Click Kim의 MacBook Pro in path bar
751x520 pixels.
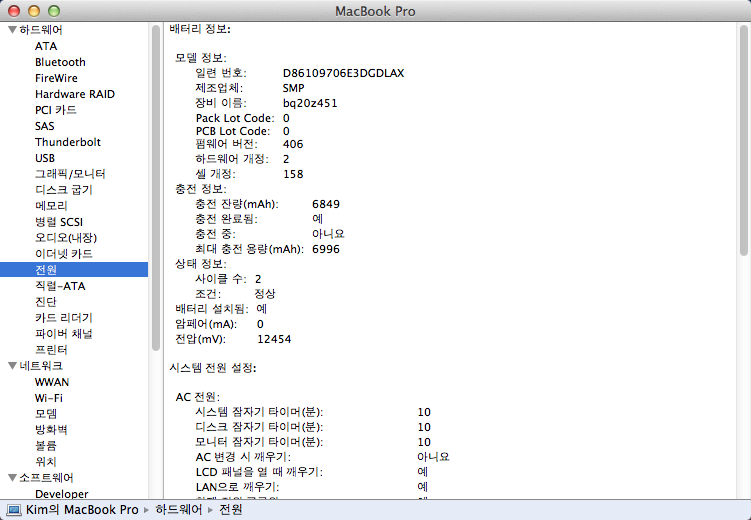[x=80, y=510]
